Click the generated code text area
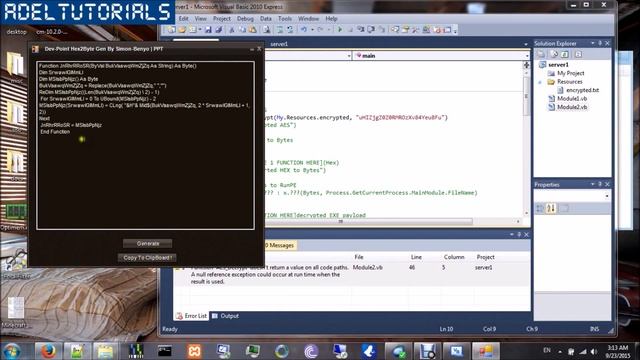Viewport: 640px width, 360px height. point(145,145)
